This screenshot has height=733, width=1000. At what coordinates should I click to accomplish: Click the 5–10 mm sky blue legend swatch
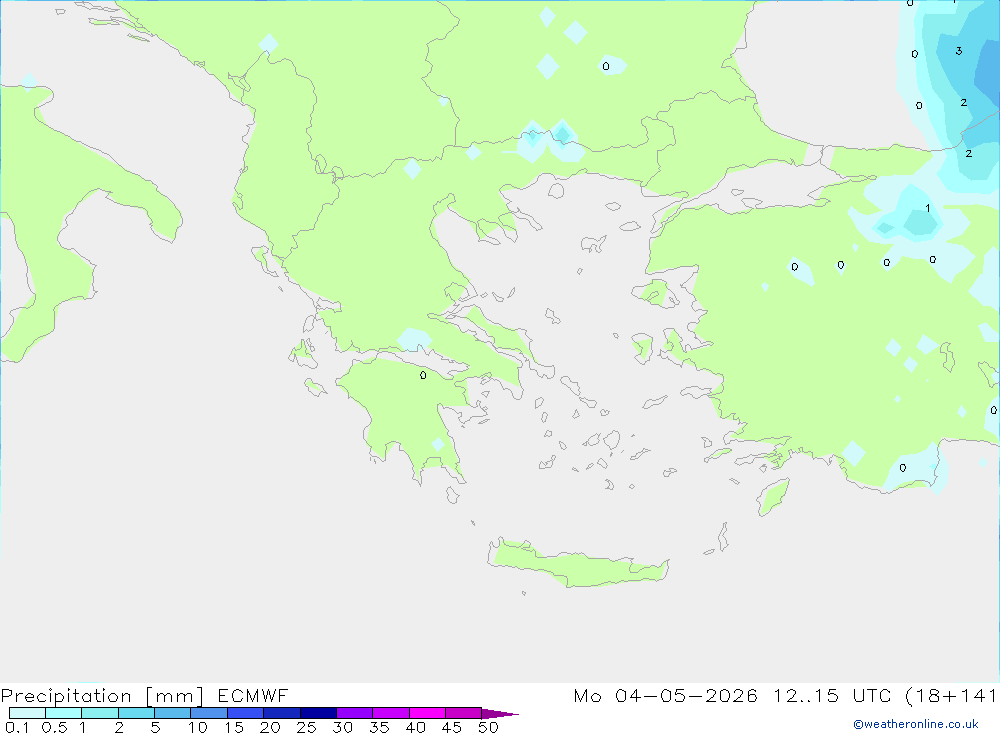[172, 713]
